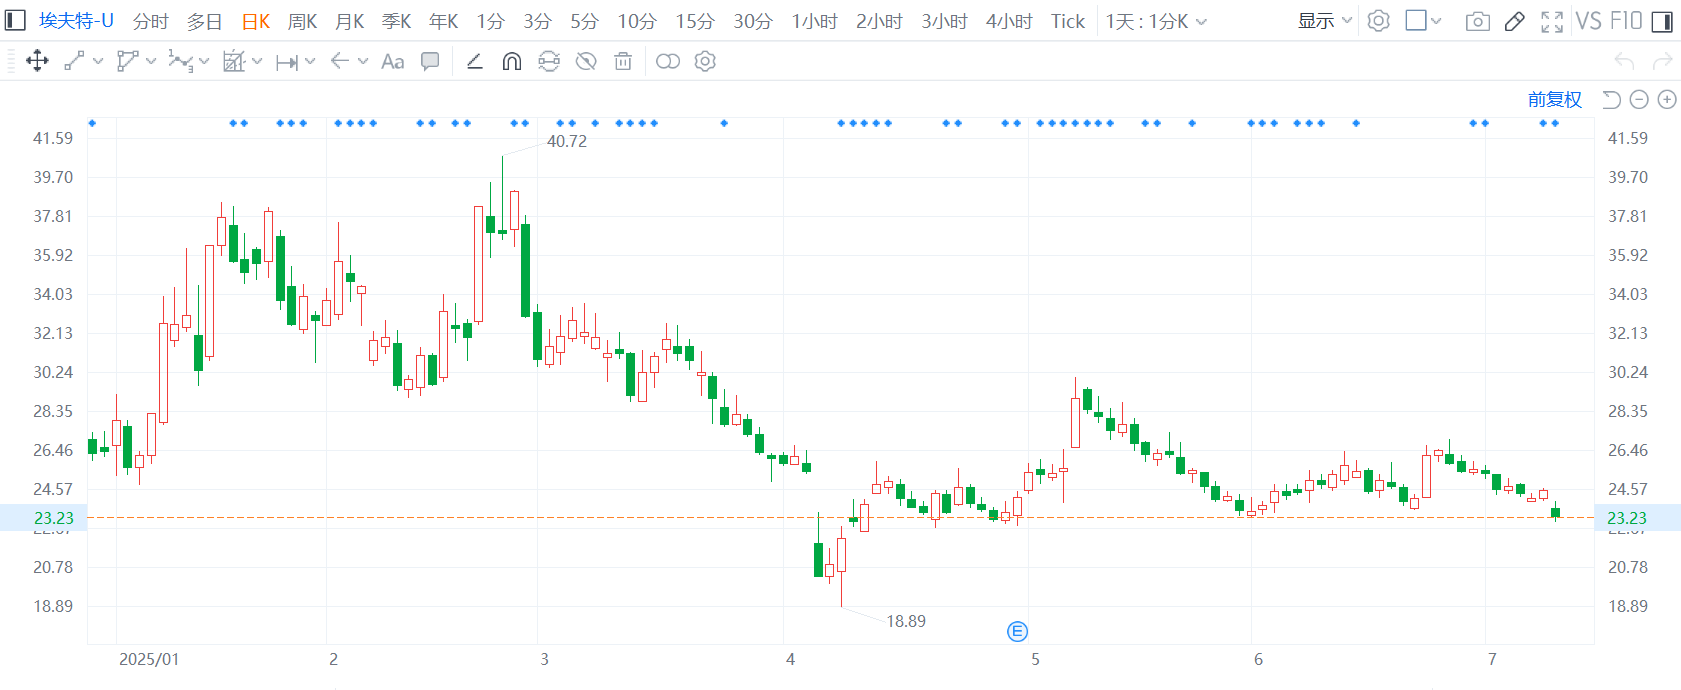This screenshot has height=690, width=1681.
Task: Open the 1天:1分K dropdown
Action: (x=1156, y=21)
